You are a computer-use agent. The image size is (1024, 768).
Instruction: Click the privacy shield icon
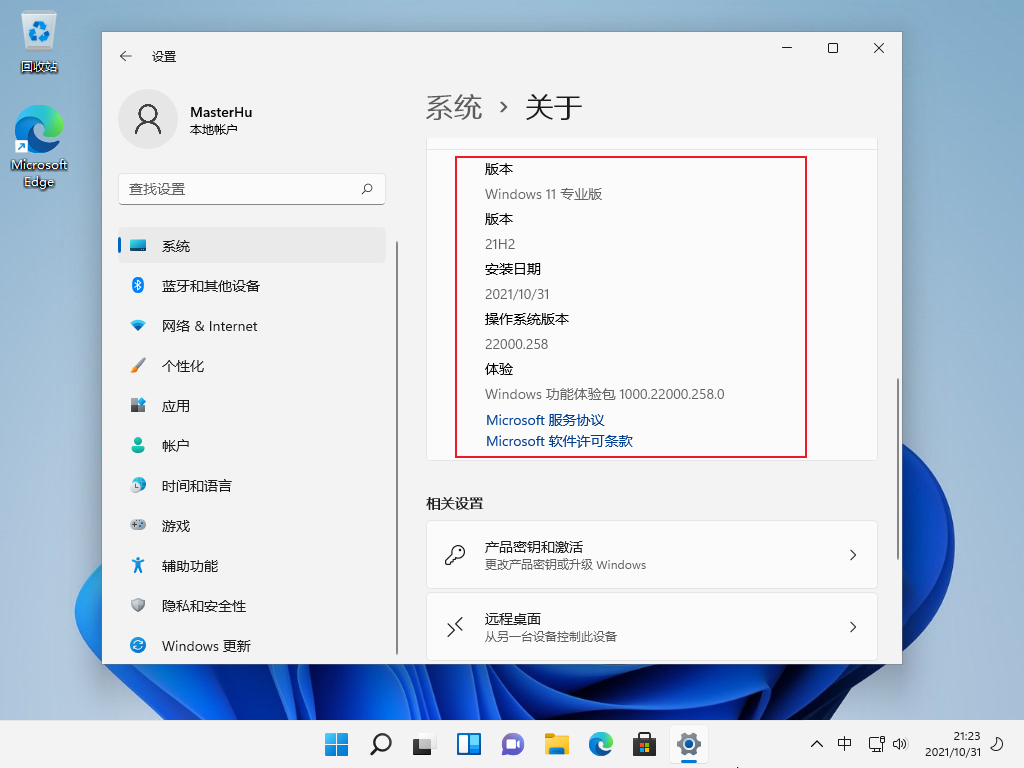point(138,605)
